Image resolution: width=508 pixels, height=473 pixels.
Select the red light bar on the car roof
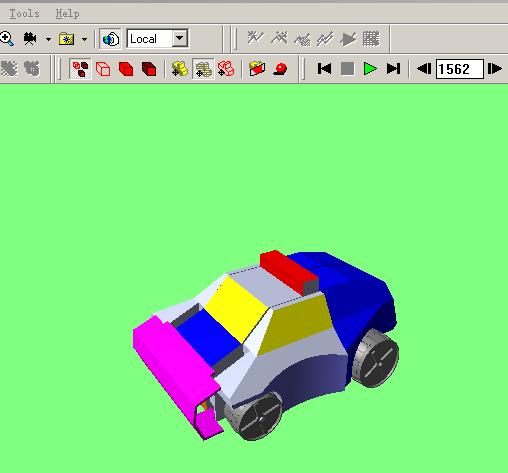point(287,272)
